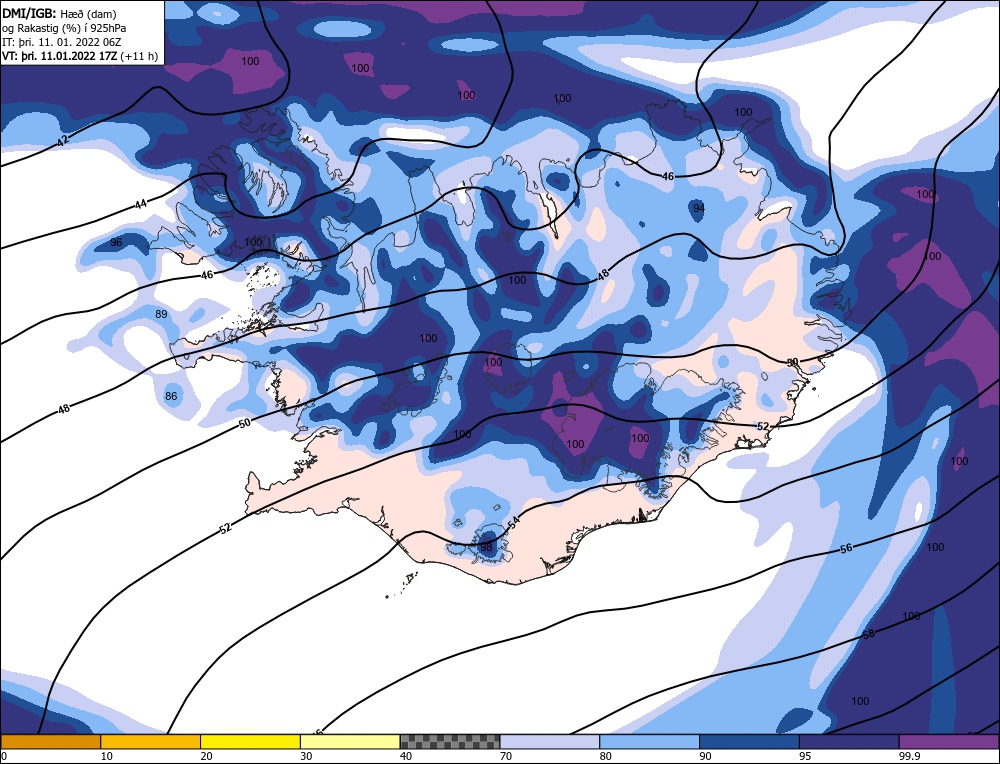Click the '(+11 h)' forecast offset text
This screenshot has width=1000, height=764.
click(x=138, y=56)
